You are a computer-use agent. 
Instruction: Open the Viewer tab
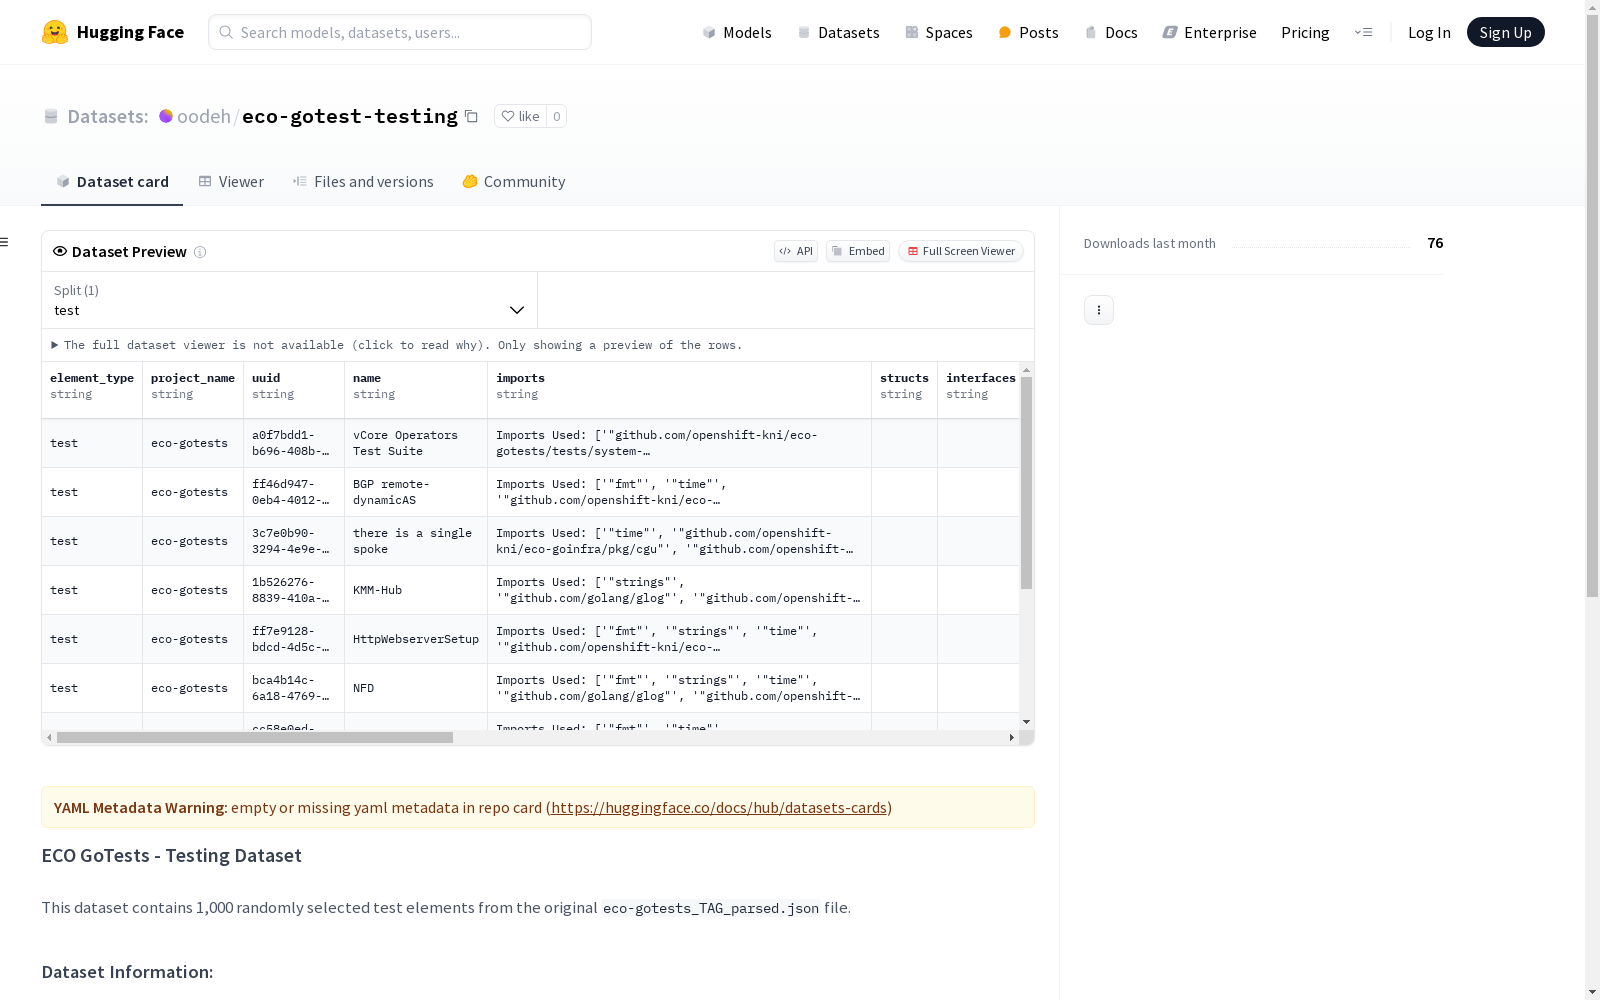[231, 181]
